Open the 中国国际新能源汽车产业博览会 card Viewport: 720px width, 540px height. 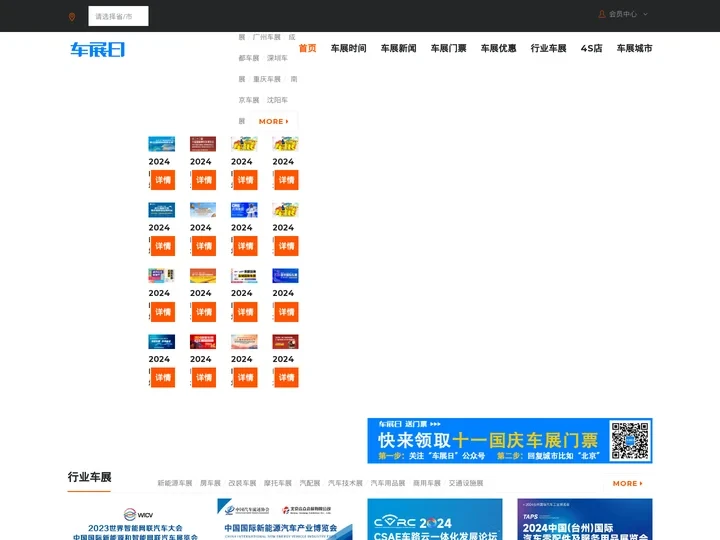tap(285, 519)
